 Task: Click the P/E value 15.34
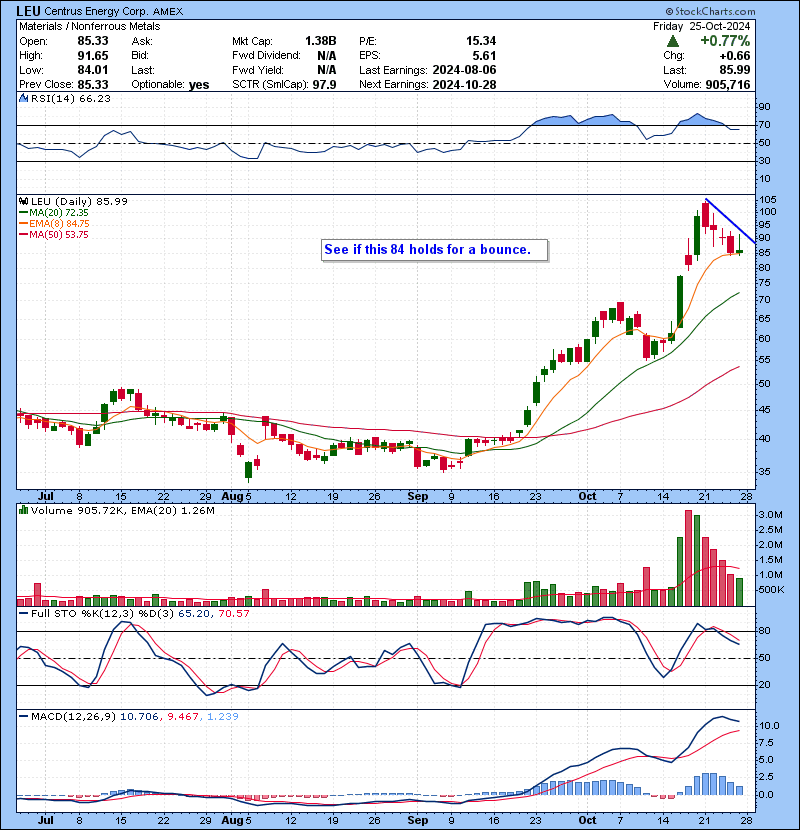[x=481, y=41]
